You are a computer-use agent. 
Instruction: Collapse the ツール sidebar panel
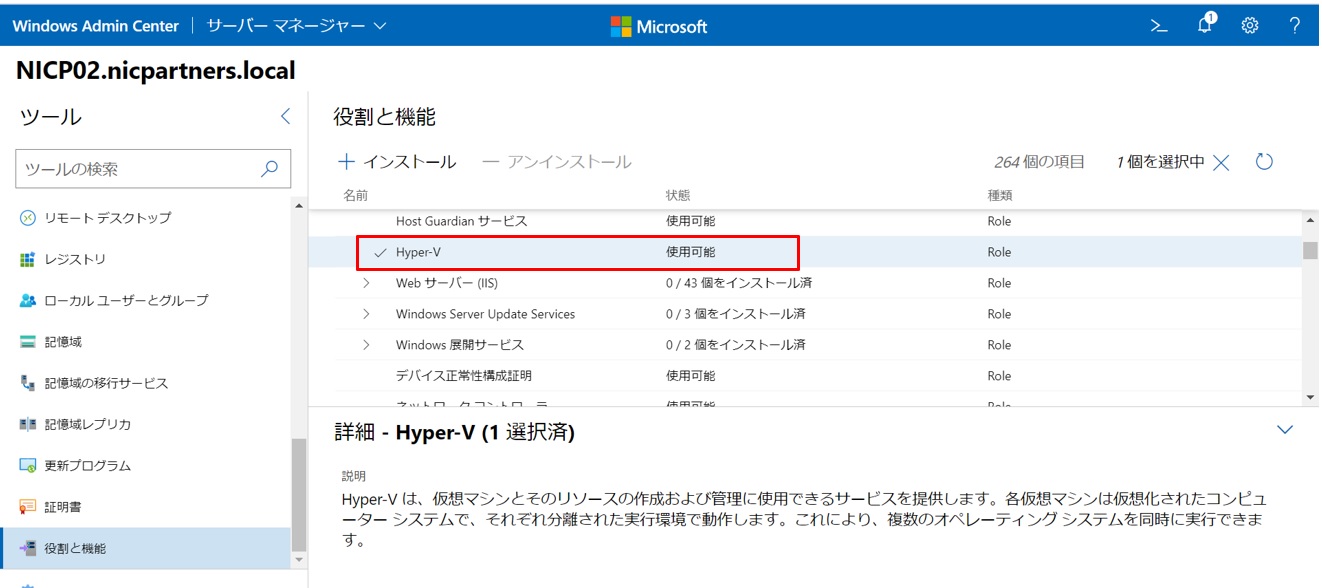285,117
